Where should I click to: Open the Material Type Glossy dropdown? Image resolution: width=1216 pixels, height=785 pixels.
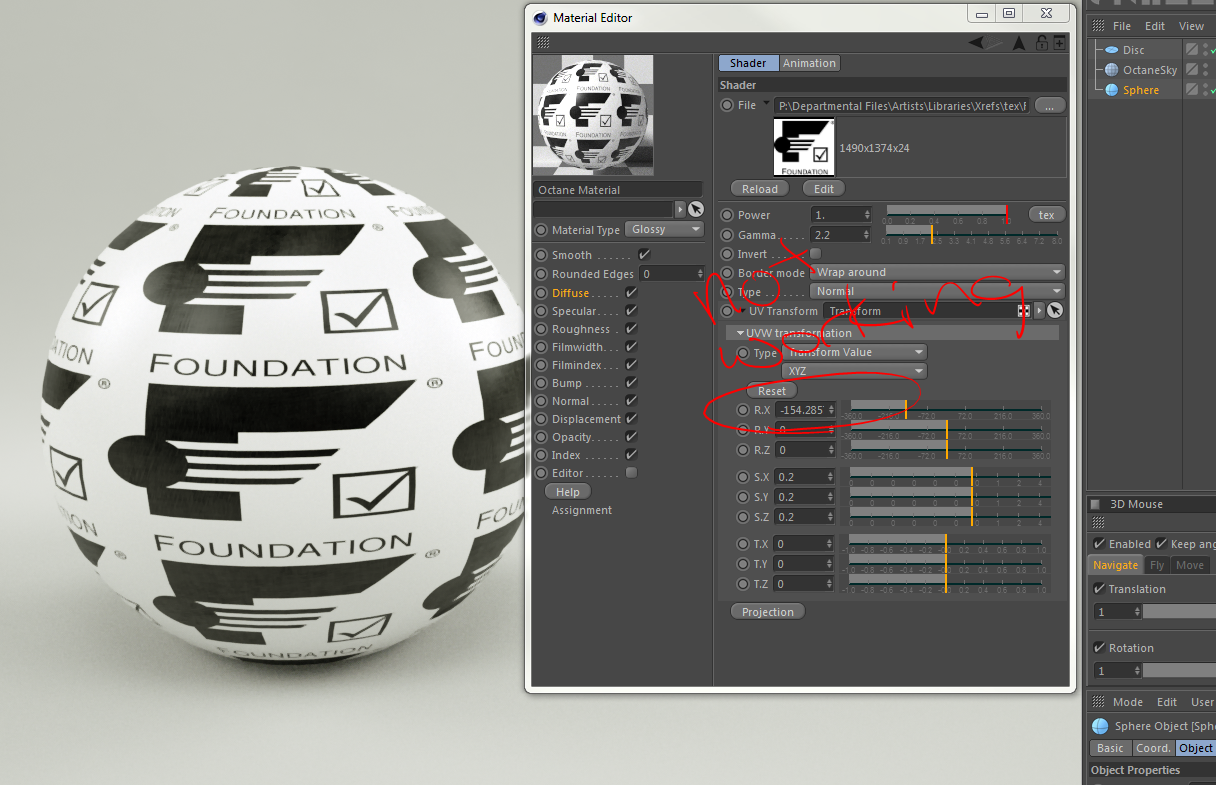(665, 230)
